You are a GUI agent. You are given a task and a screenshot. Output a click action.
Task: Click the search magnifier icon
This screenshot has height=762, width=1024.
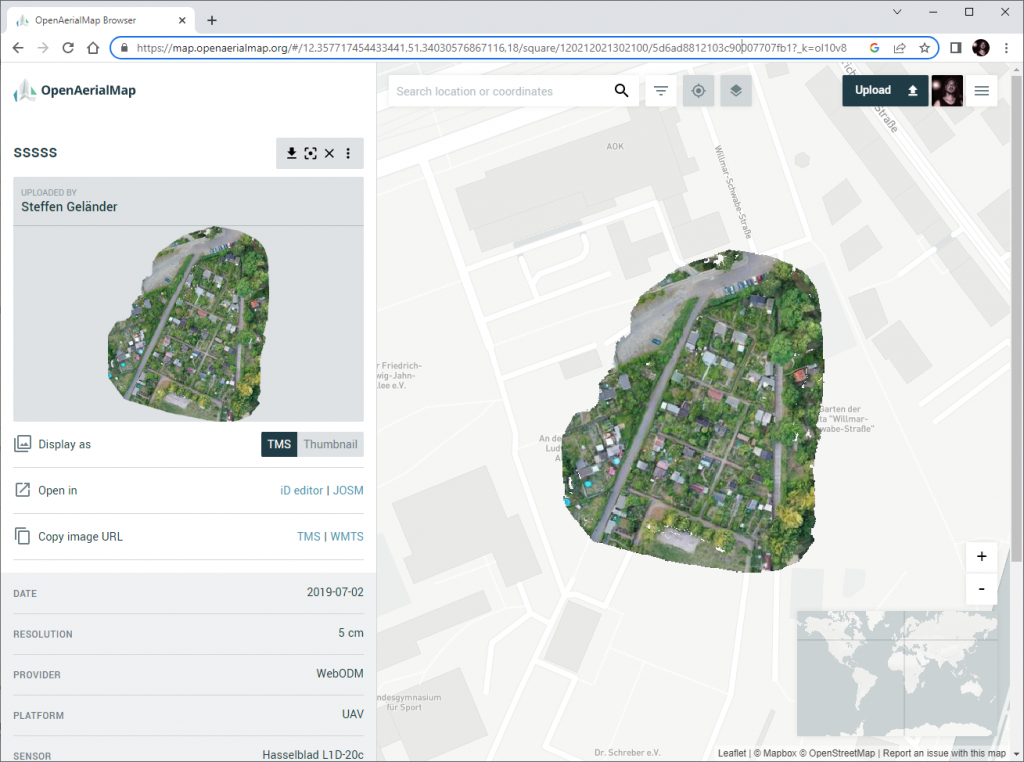(x=621, y=90)
